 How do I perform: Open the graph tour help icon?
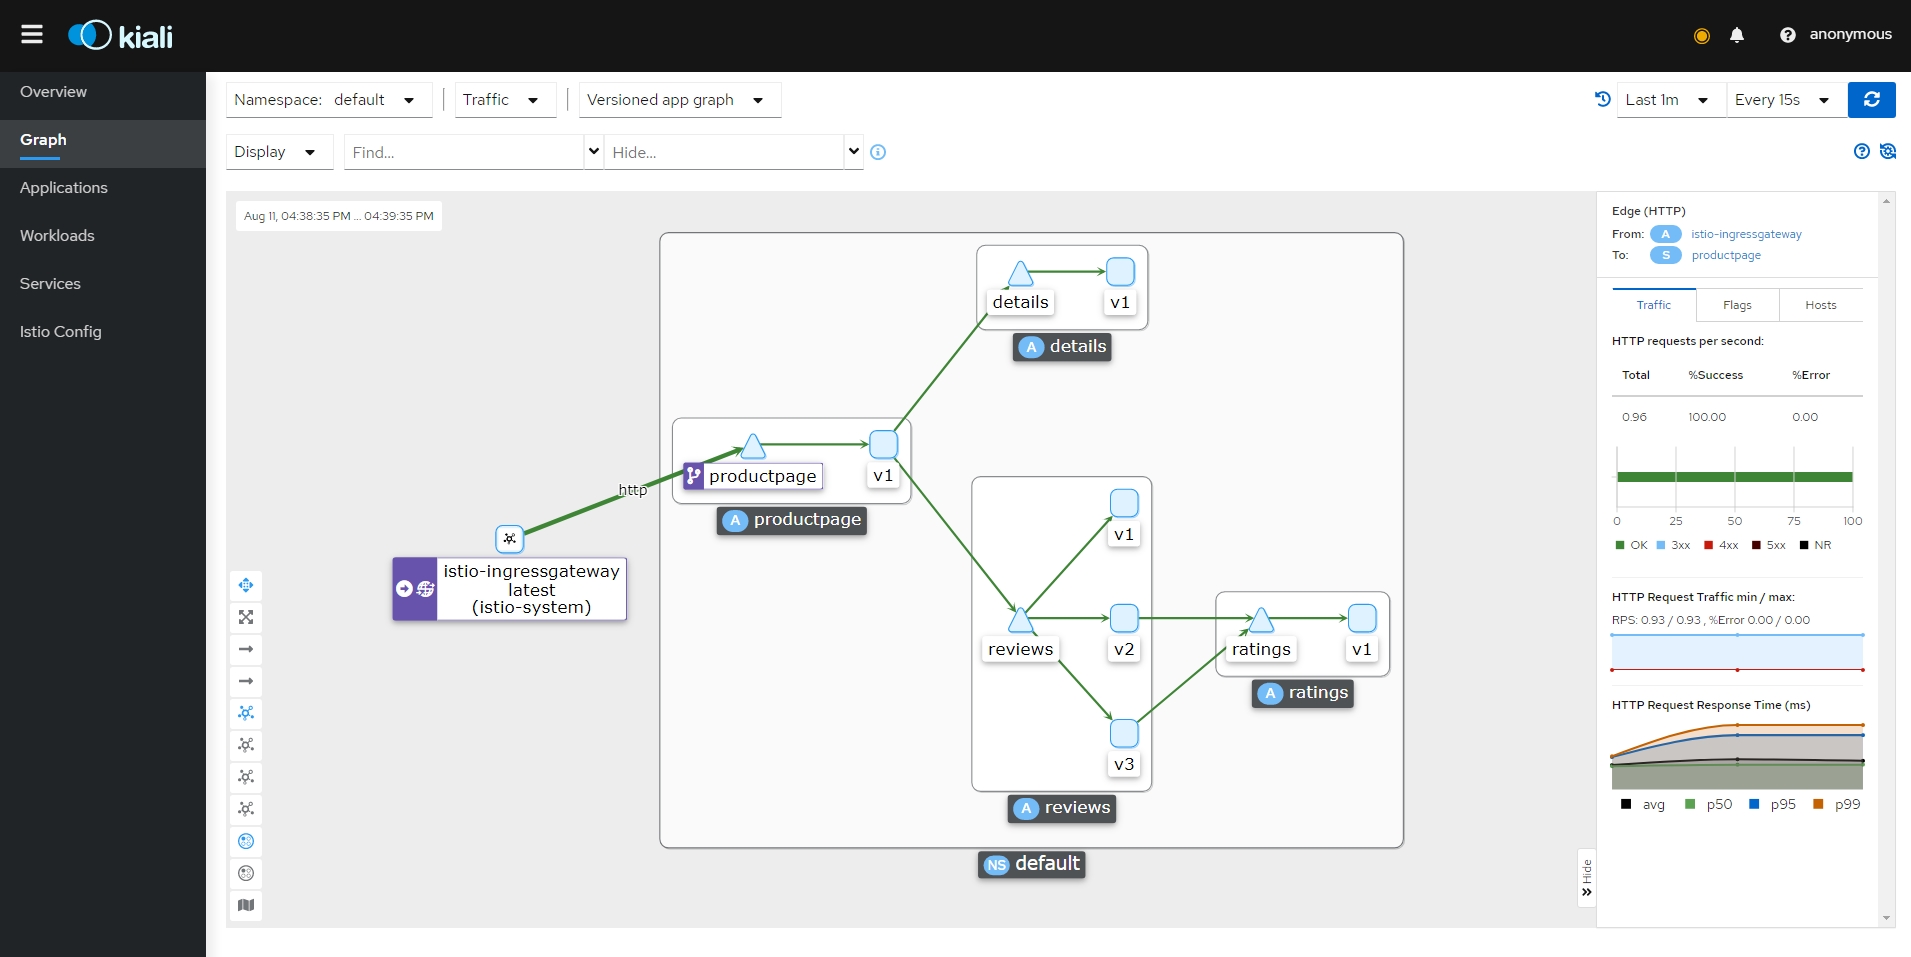point(1861,152)
